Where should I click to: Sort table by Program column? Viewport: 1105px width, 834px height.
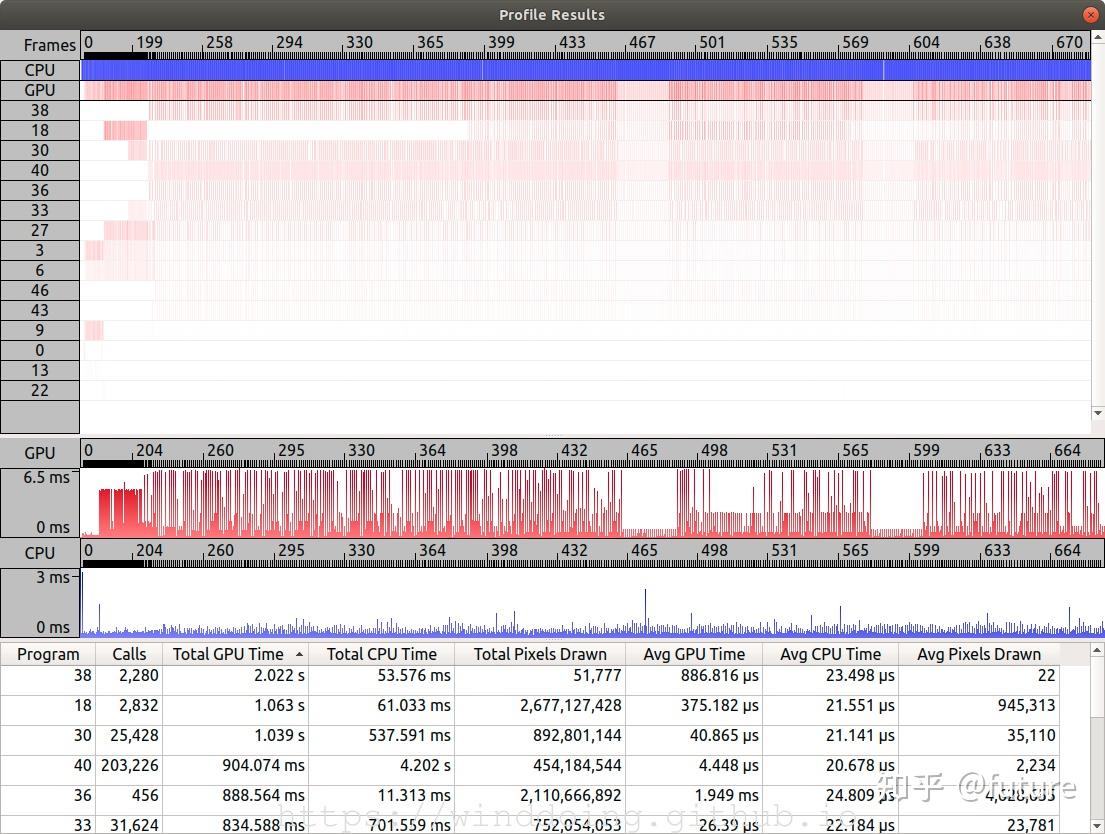point(48,654)
